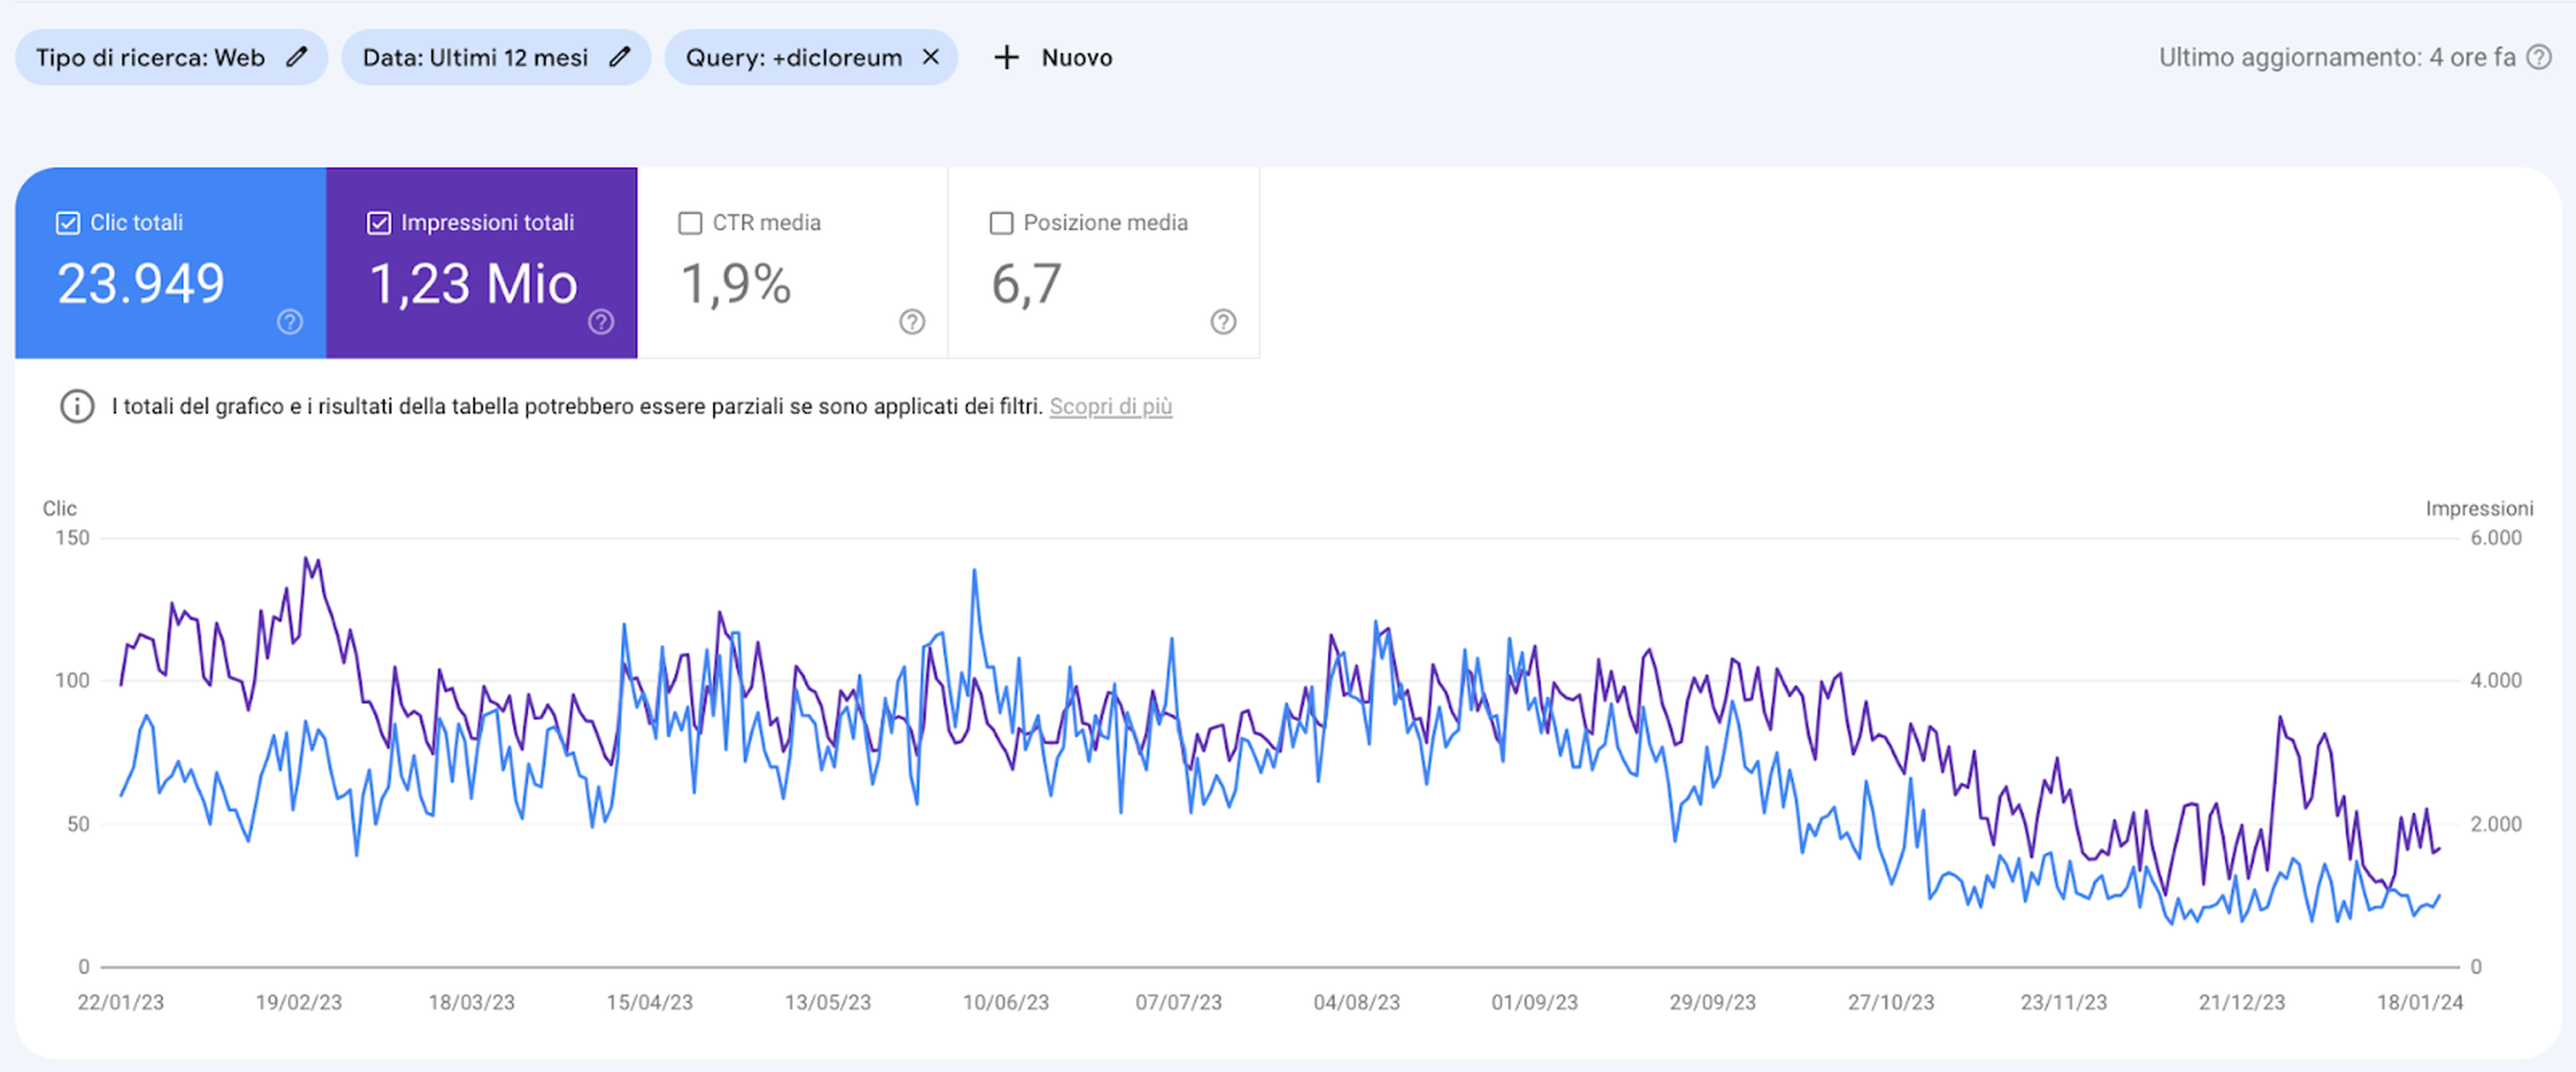This screenshot has height=1072, width=2576.
Task: Click the 10/06/23 clicks peak on chart
Action: (974, 572)
